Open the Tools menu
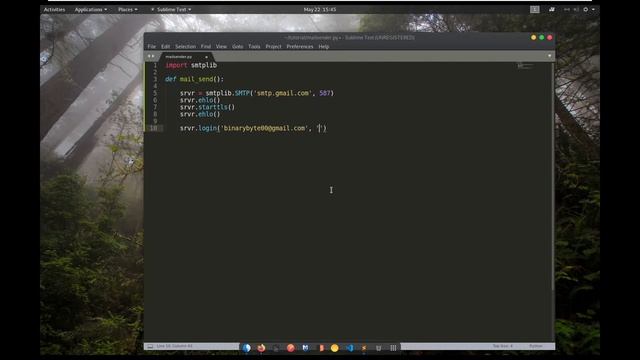This screenshot has height=360, width=640. pos(254,47)
